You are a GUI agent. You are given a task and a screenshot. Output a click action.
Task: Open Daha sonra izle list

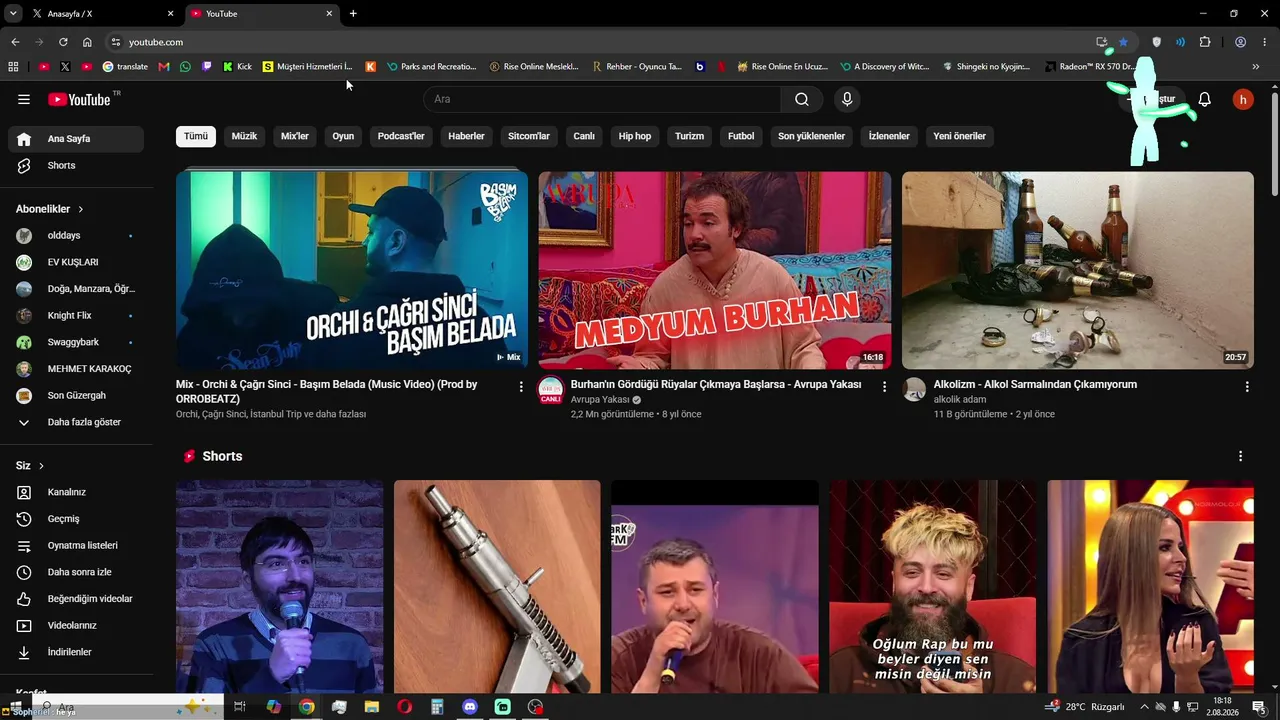[76, 572]
